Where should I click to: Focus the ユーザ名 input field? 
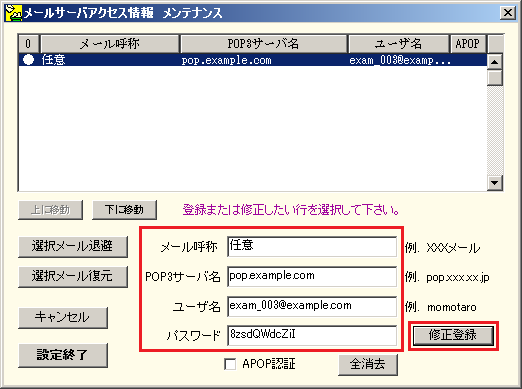tap(312, 306)
